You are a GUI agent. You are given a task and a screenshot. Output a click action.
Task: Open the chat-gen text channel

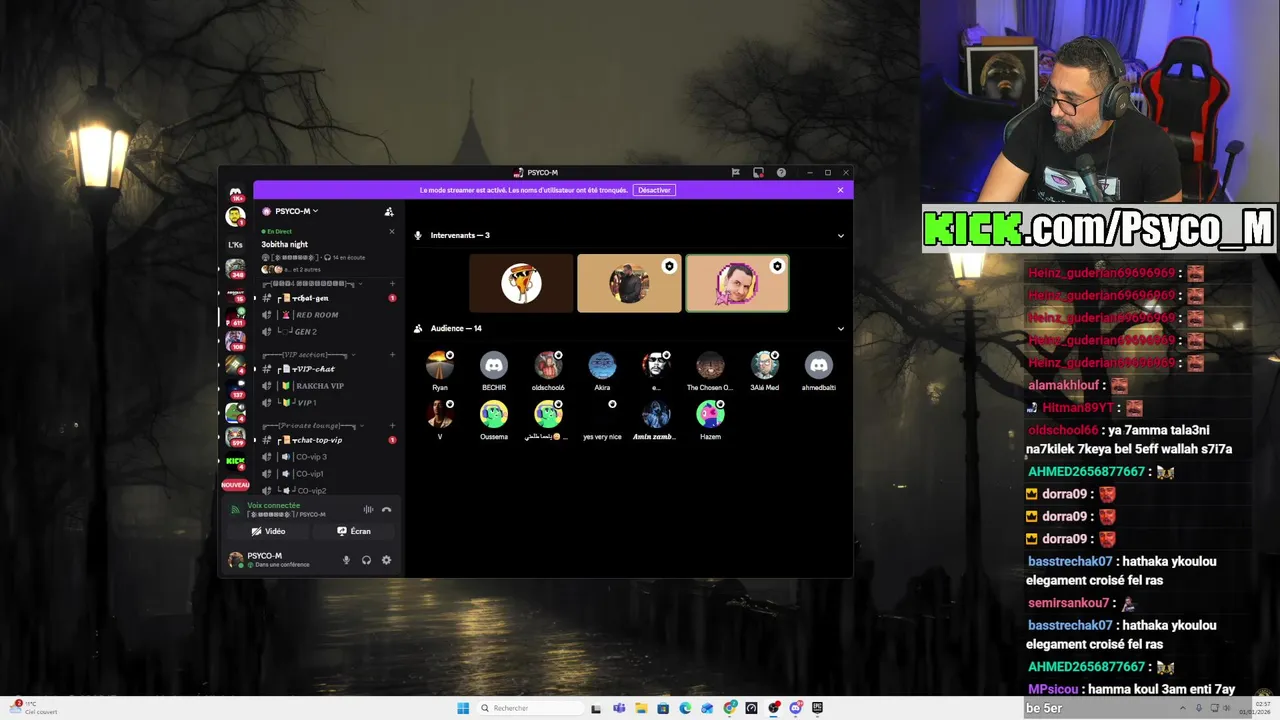click(328, 298)
